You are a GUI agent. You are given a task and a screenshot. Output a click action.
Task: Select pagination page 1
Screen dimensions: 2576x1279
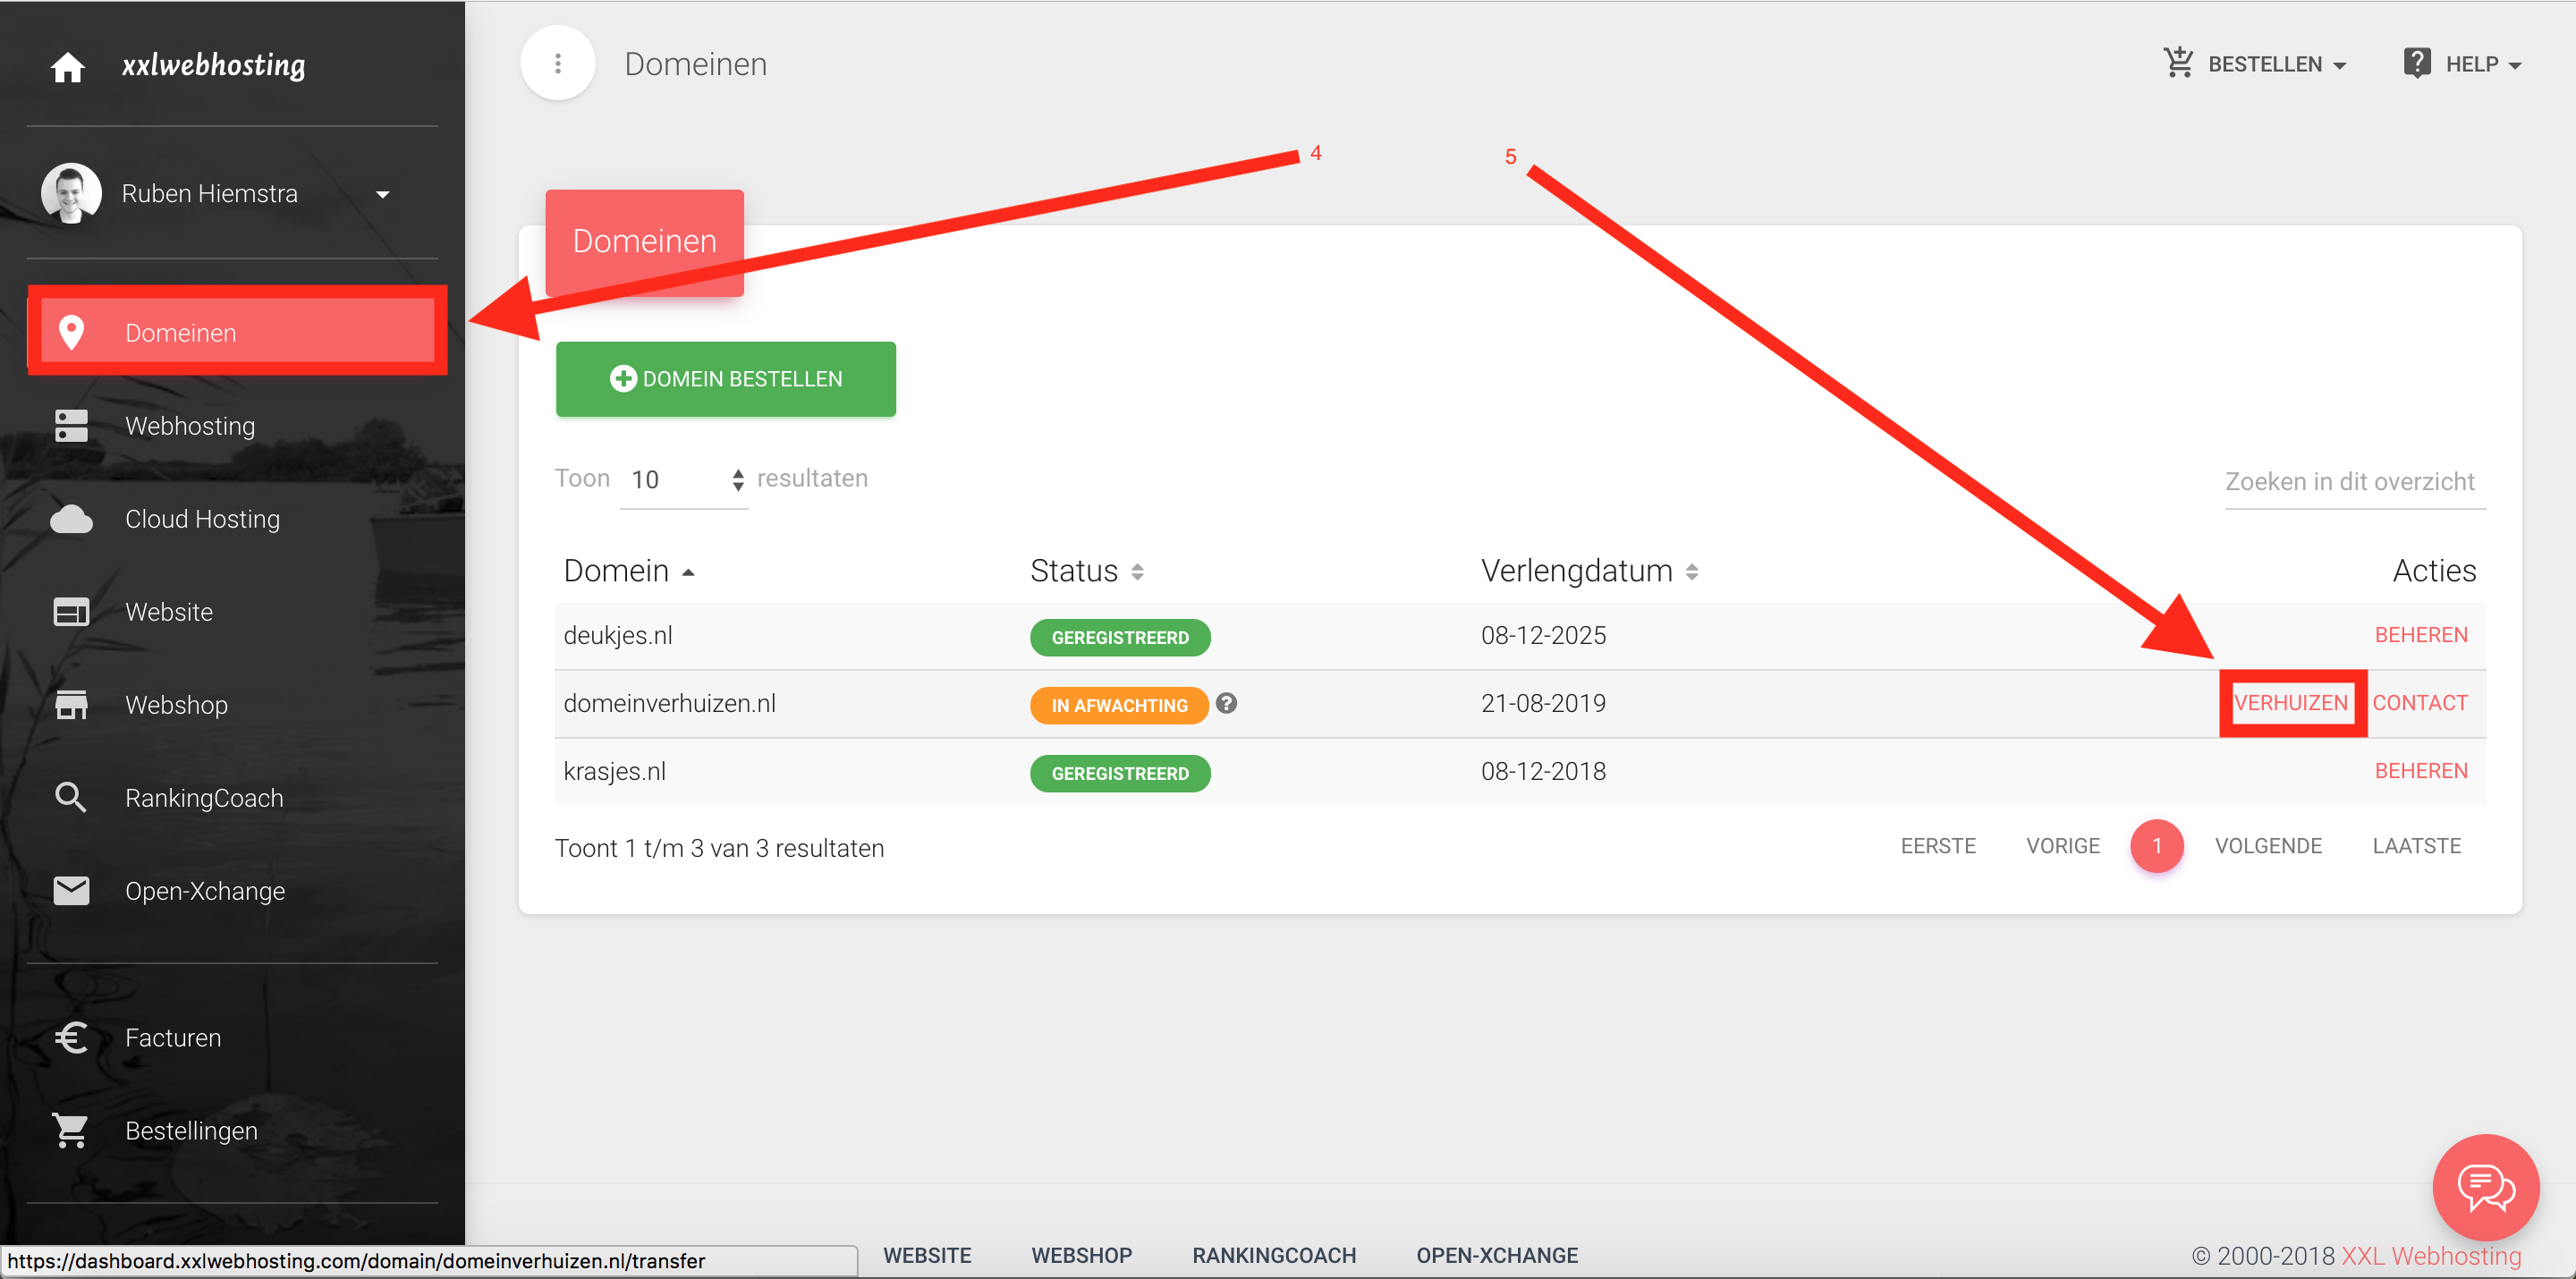(x=2156, y=846)
